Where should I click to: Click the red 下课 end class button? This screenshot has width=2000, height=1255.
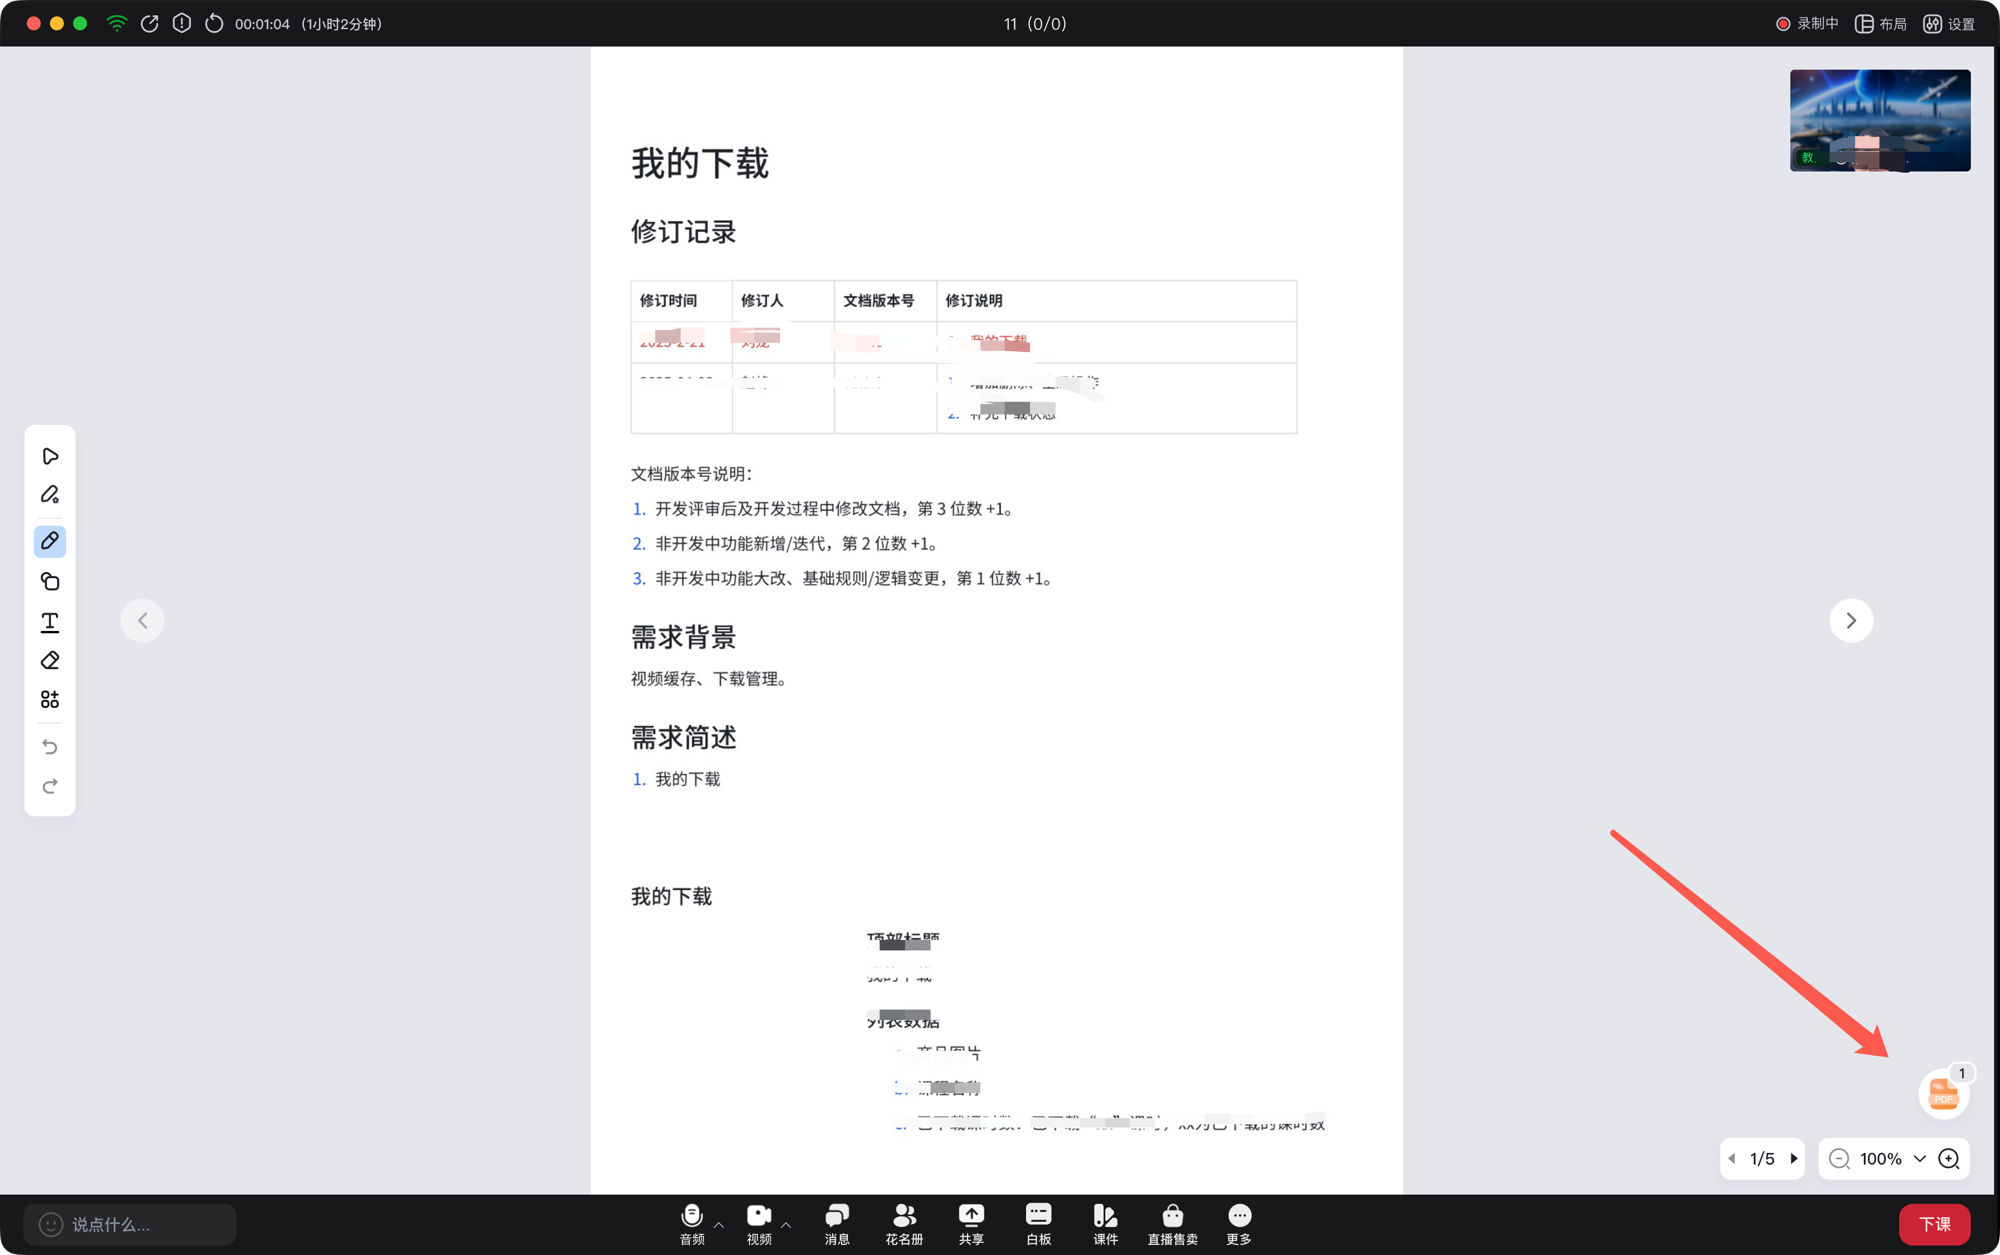point(1934,1224)
